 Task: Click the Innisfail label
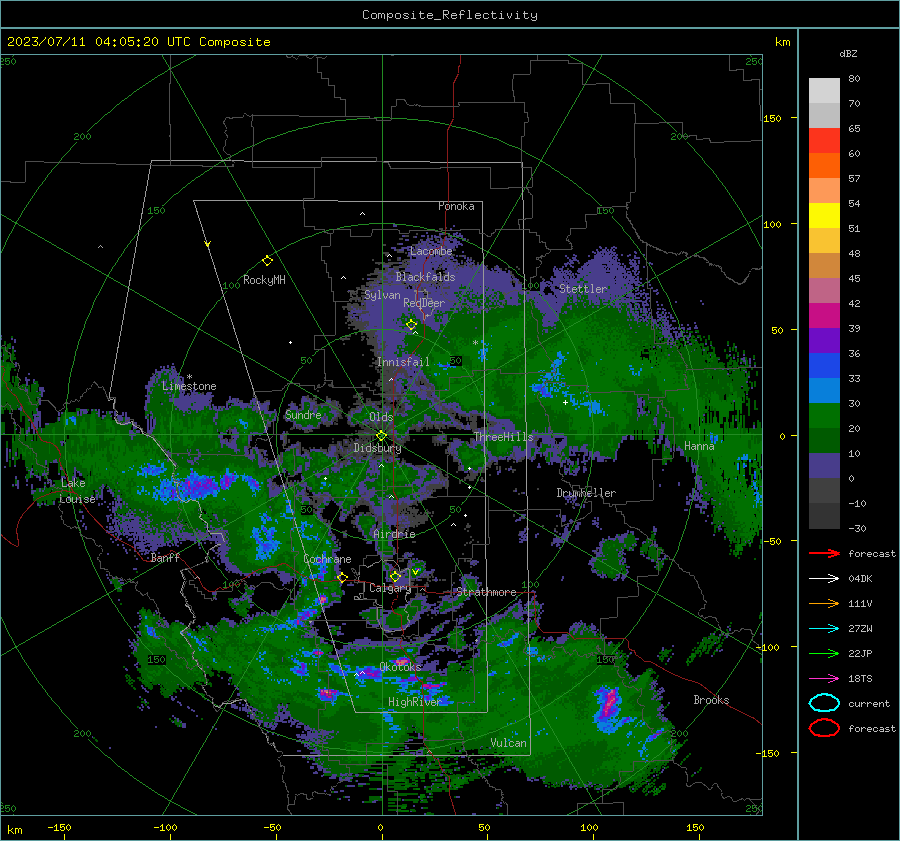403,362
